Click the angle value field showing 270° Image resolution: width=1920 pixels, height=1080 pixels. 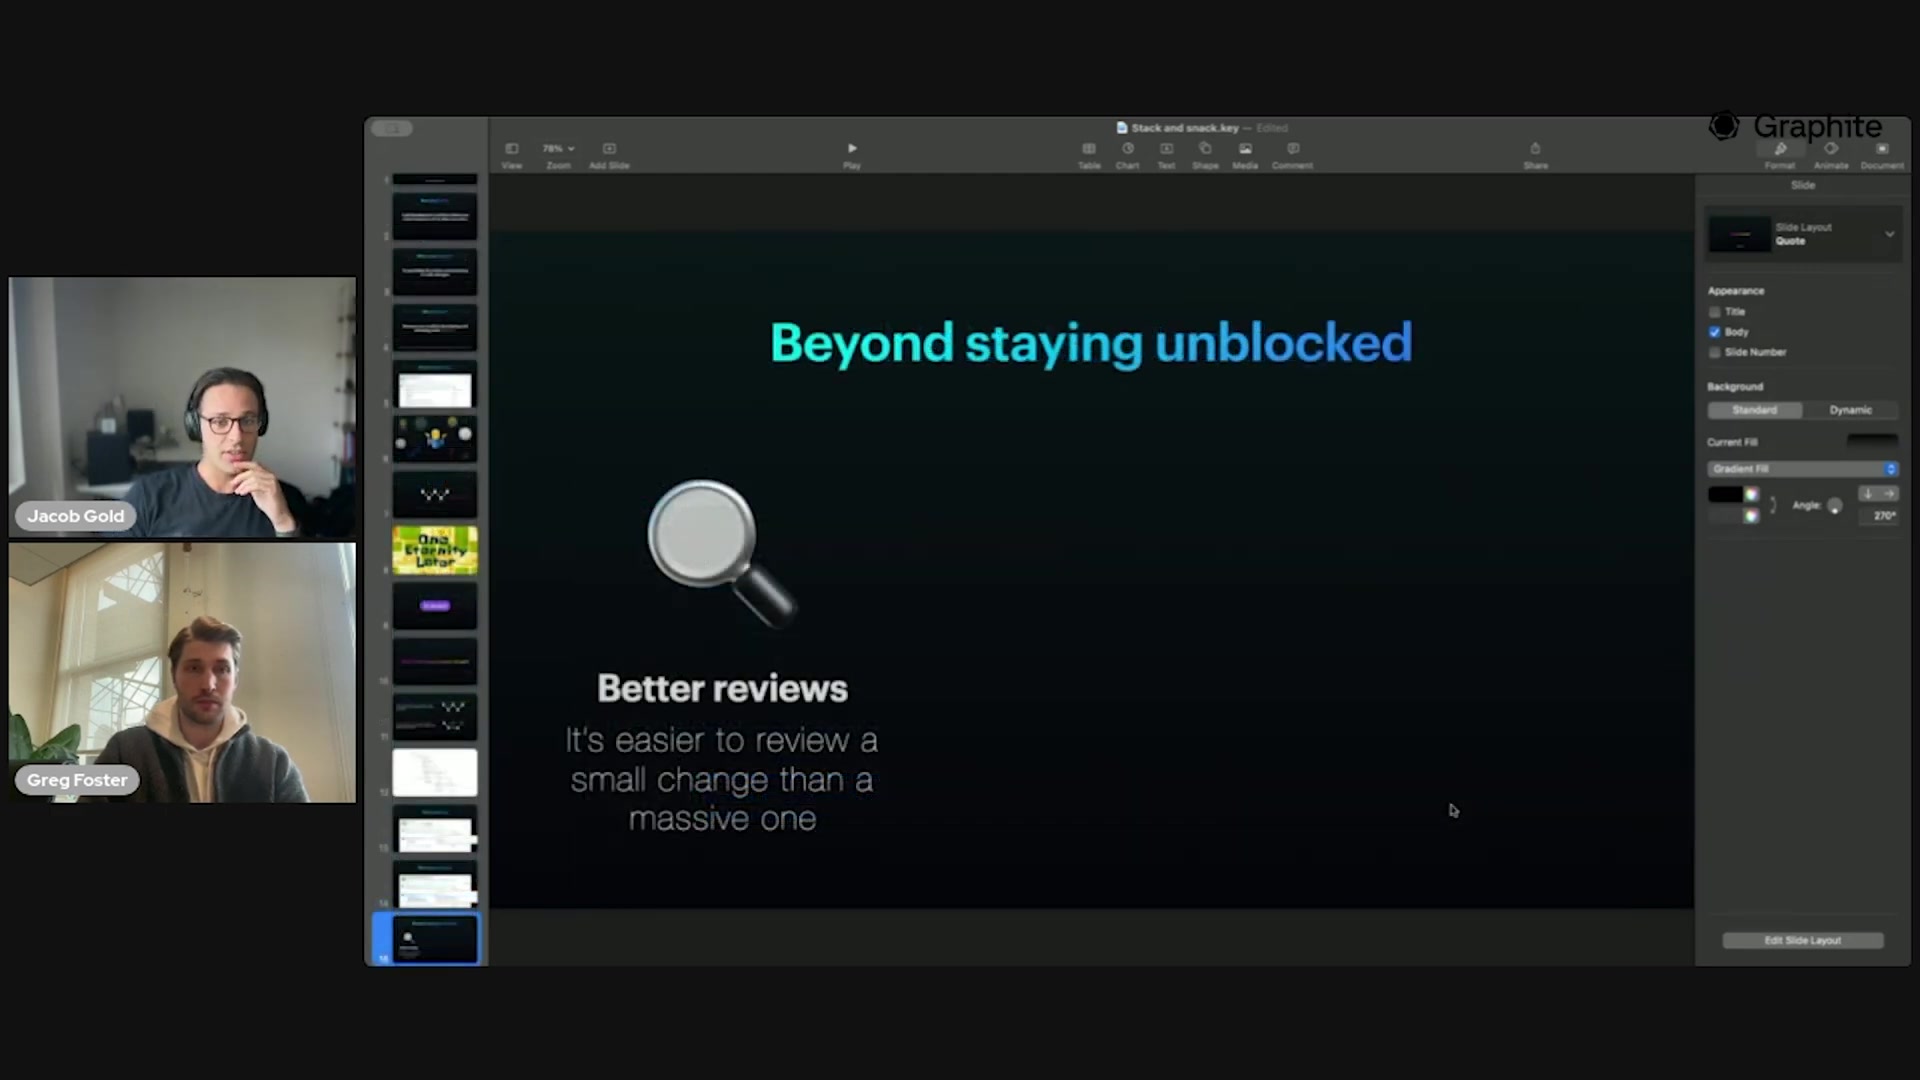pos(1879,516)
